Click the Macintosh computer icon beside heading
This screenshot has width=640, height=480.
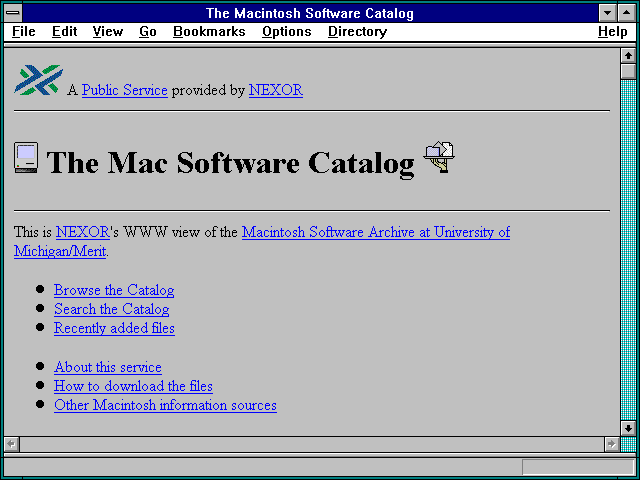(26, 157)
